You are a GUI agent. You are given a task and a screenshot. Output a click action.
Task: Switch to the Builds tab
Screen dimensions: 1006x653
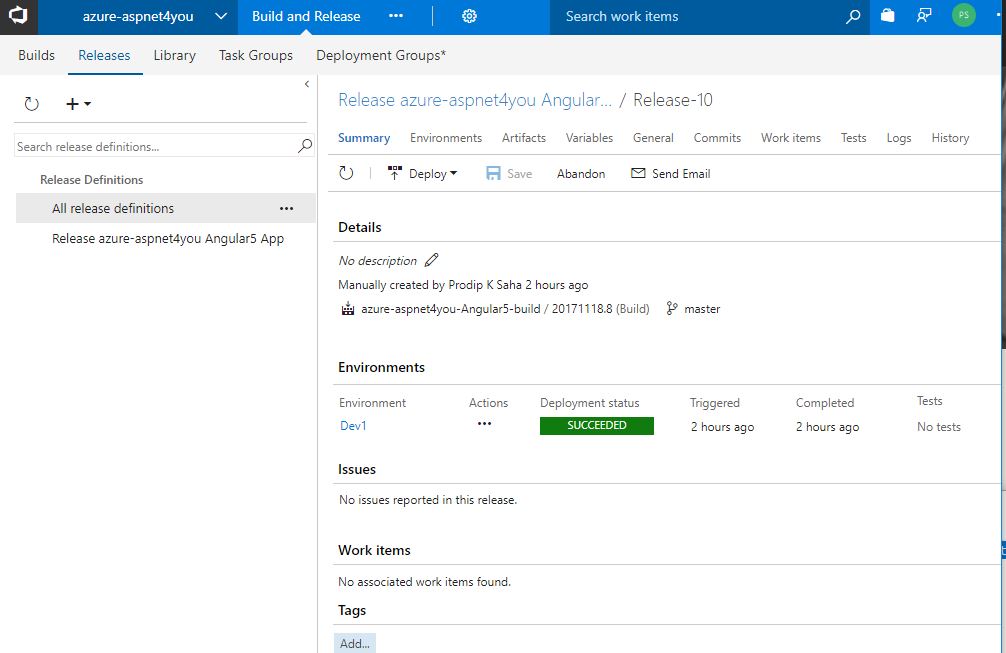[x=37, y=55]
